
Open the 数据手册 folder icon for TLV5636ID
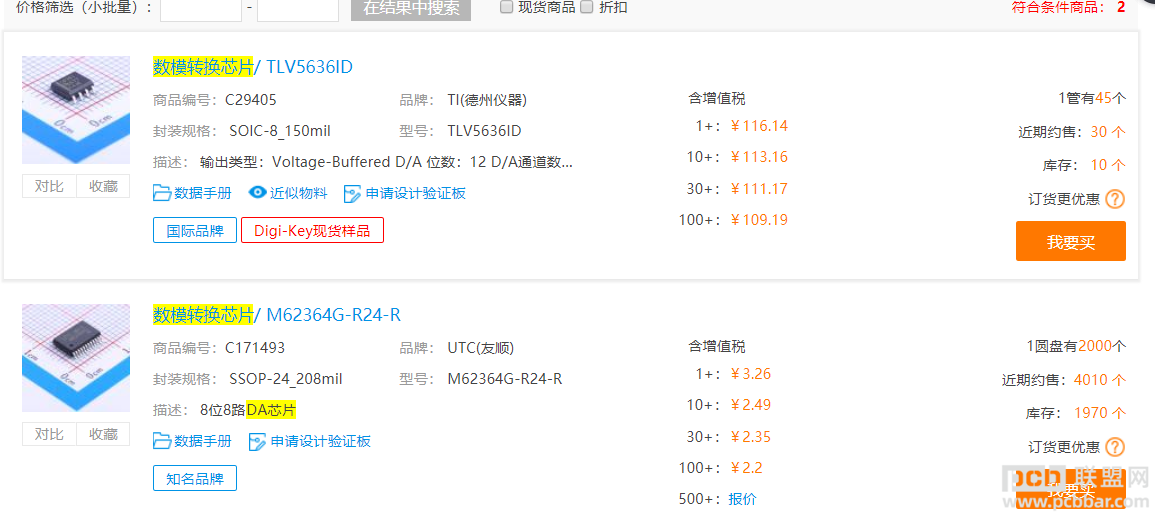[x=161, y=193]
